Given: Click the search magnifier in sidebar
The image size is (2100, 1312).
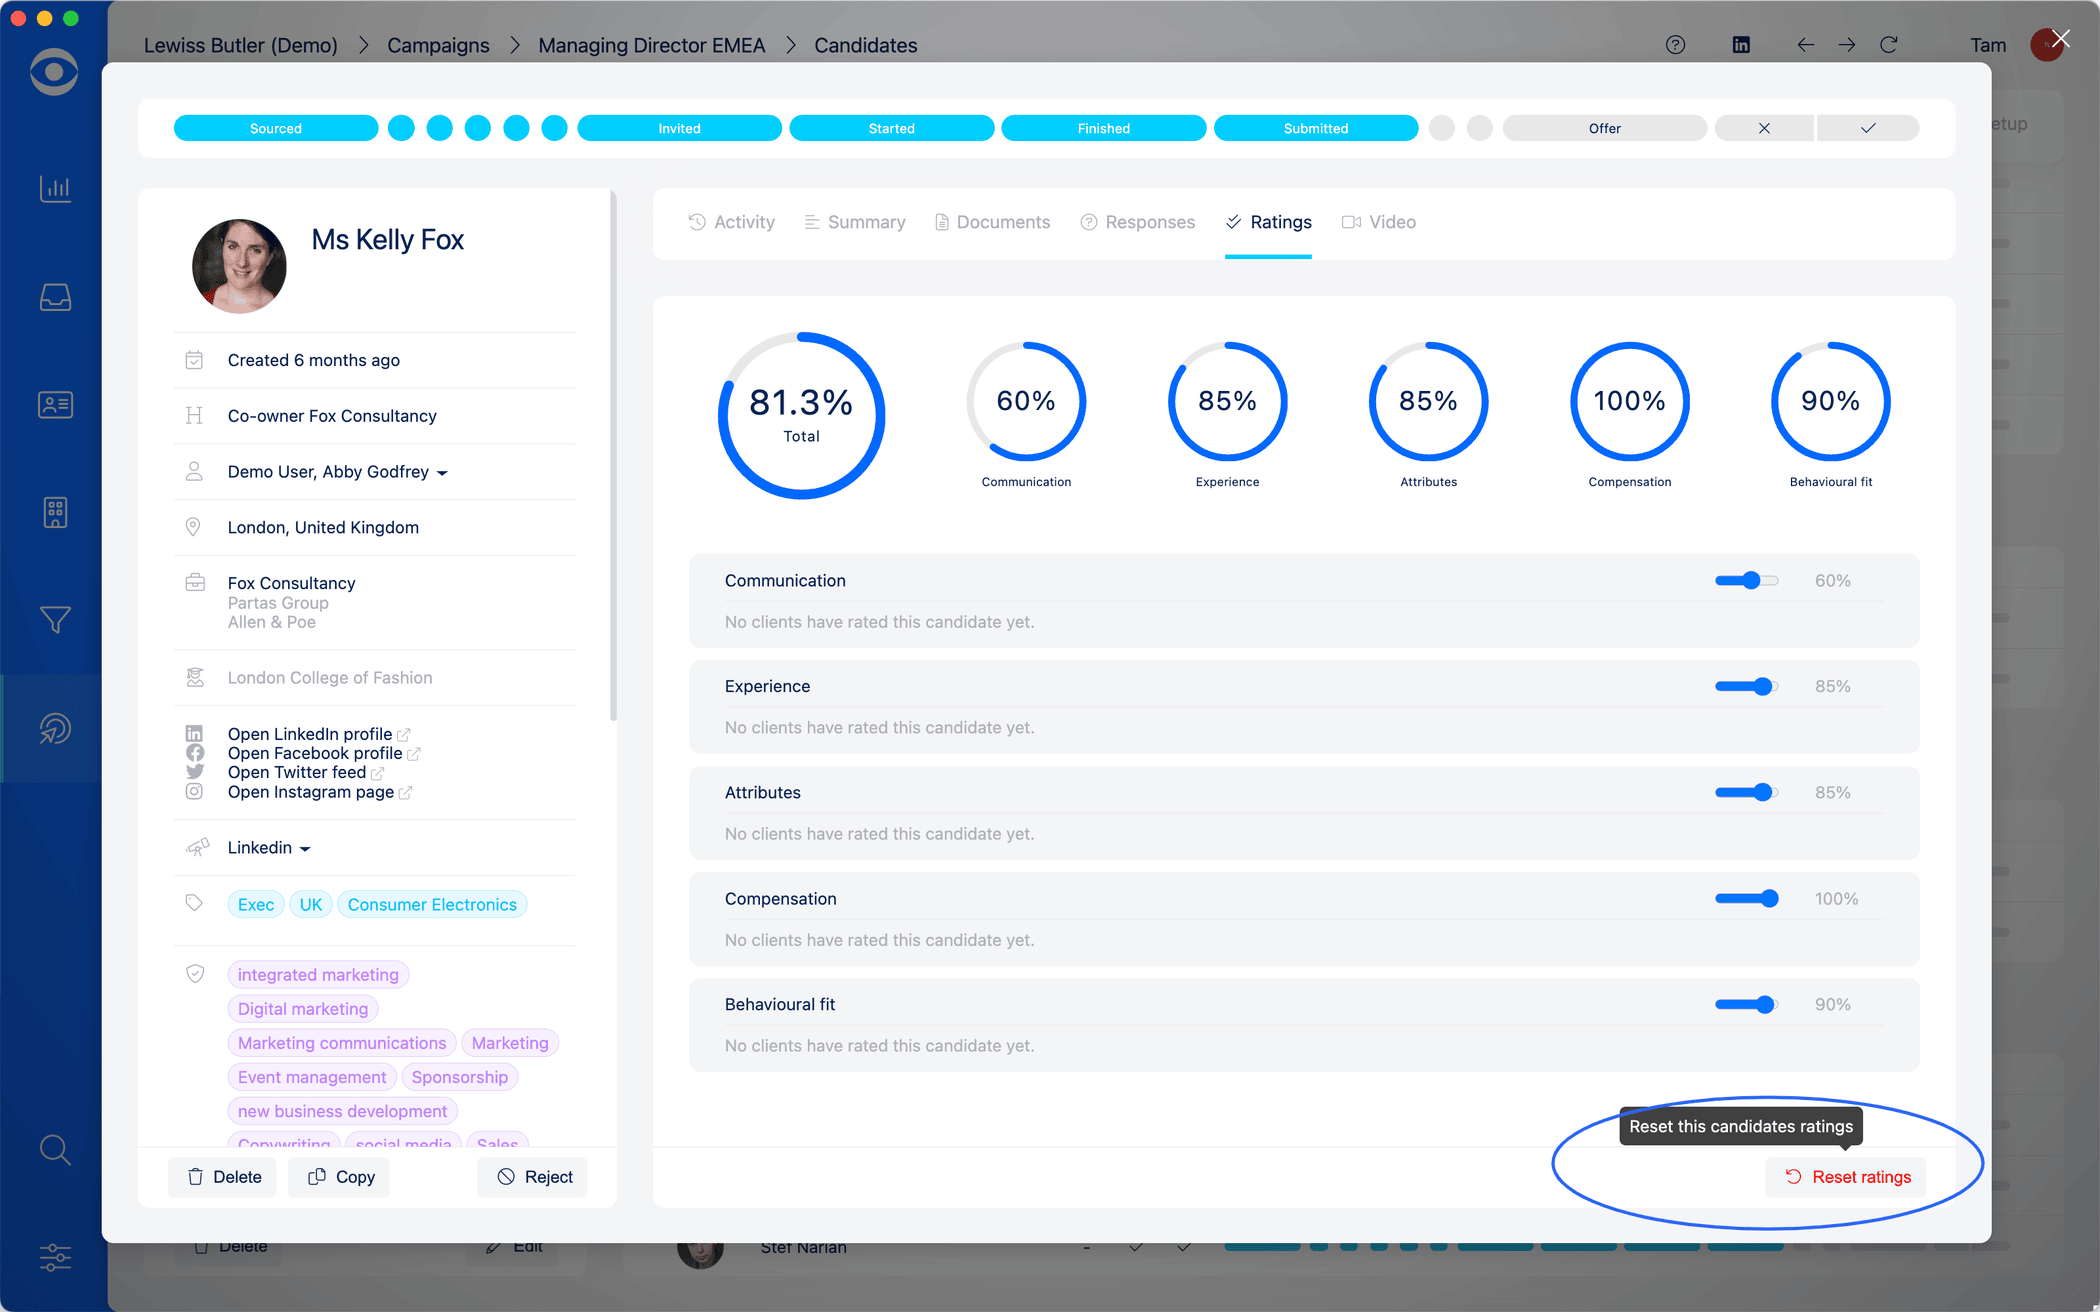Looking at the screenshot, I should (55, 1150).
